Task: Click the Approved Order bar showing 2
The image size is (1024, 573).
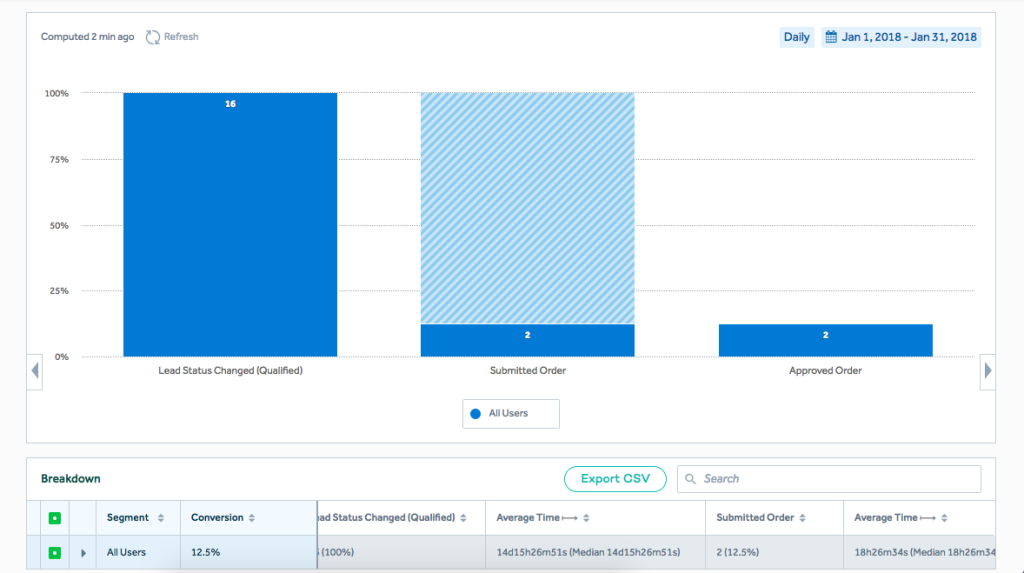Action: (825, 340)
